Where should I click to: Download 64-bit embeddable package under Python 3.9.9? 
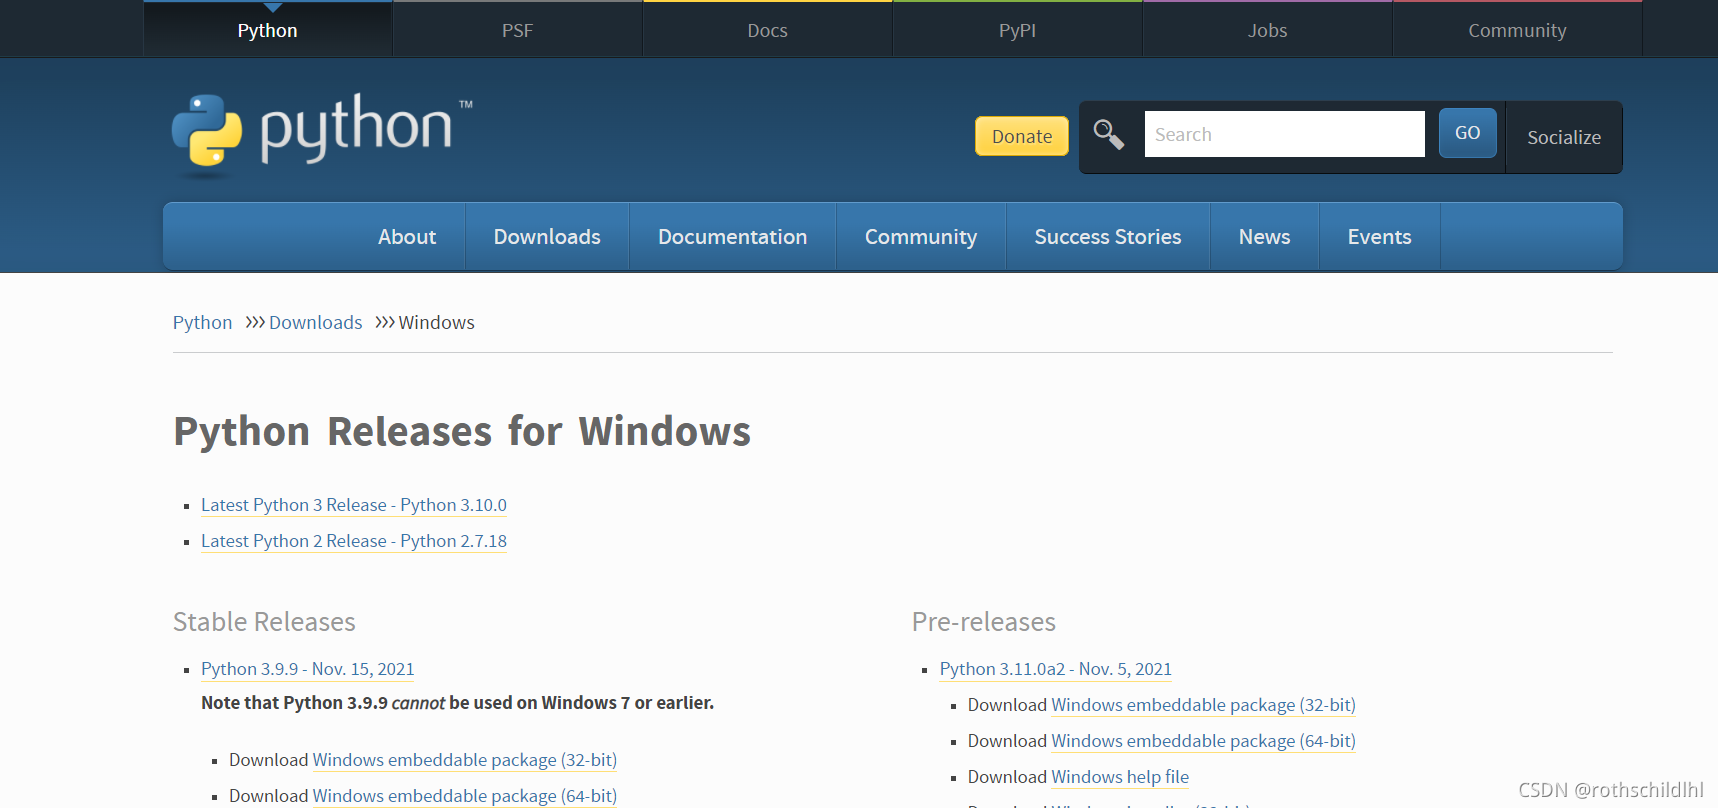[x=464, y=796]
